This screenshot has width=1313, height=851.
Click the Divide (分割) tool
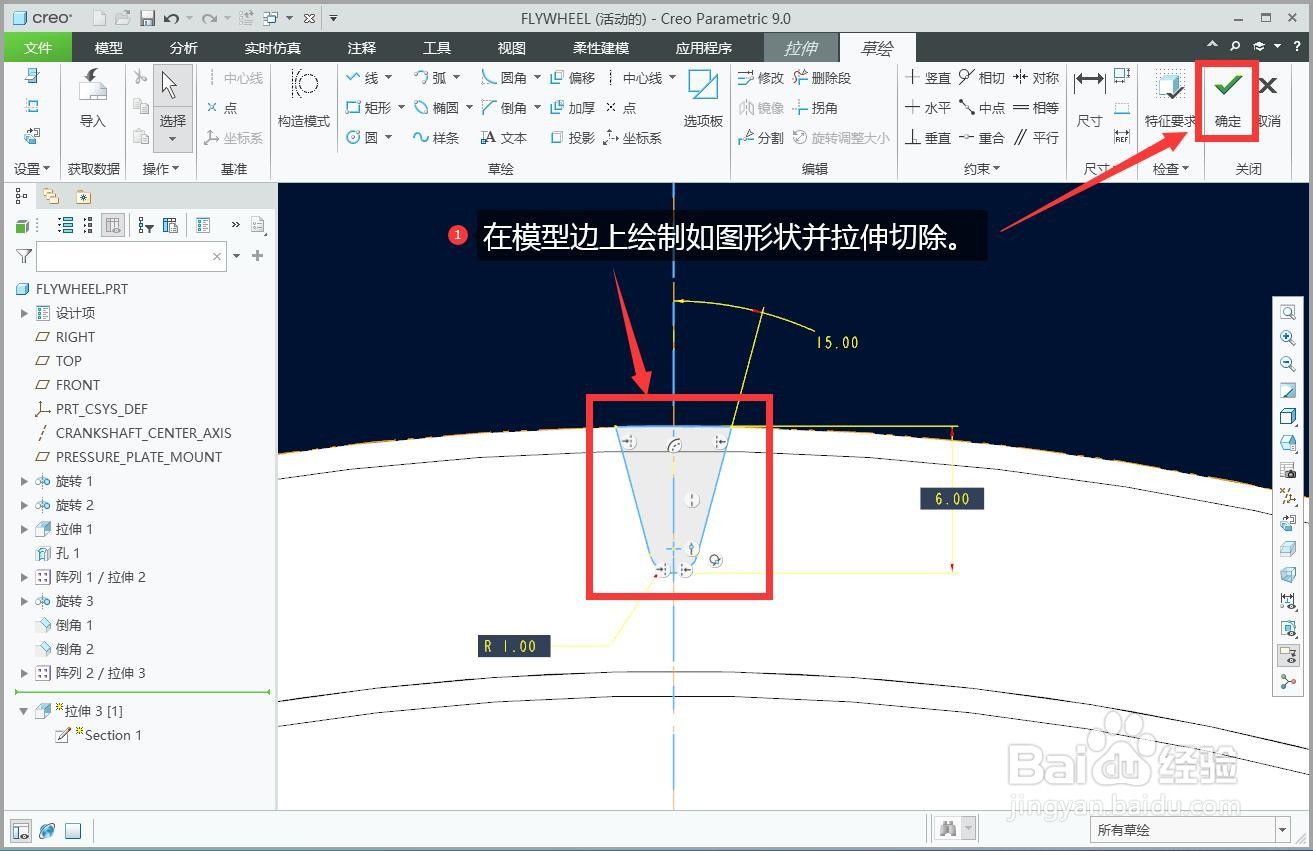pos(761,138)
